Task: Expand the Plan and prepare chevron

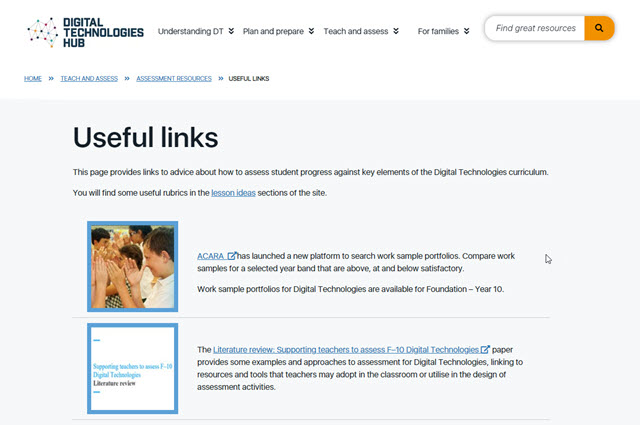Action: (x=311, y=31)
